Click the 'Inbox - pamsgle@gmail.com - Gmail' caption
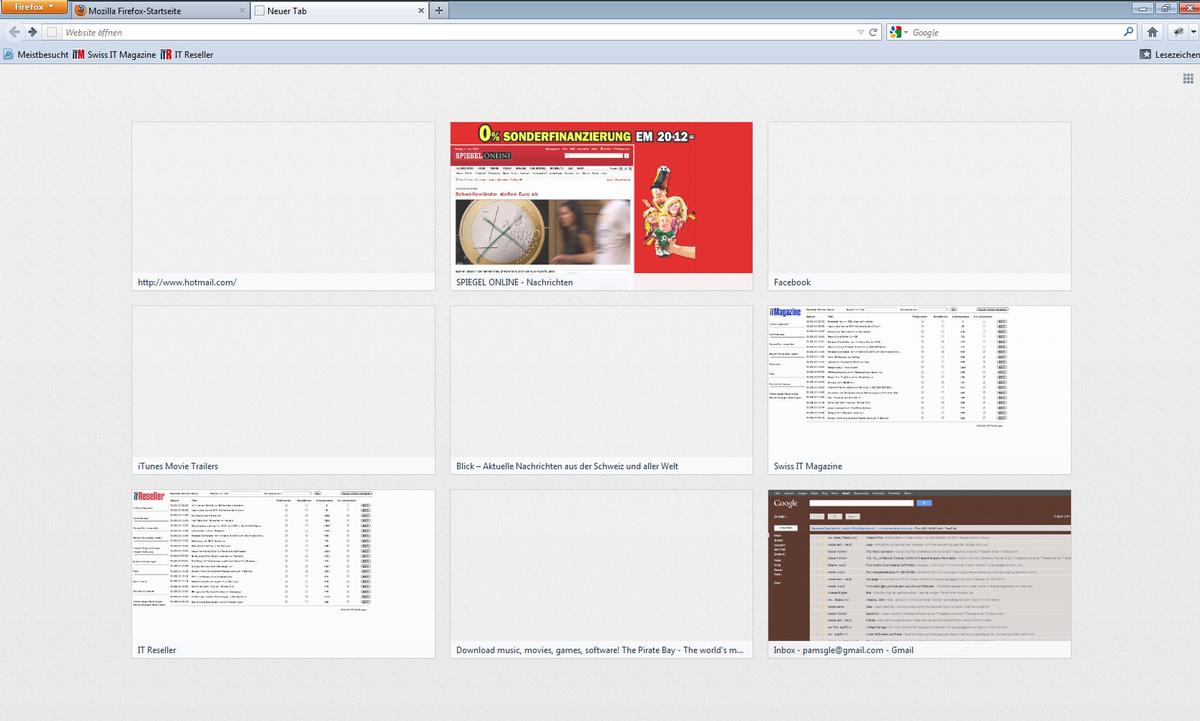 pyautogui.click(x=844, y=650)
